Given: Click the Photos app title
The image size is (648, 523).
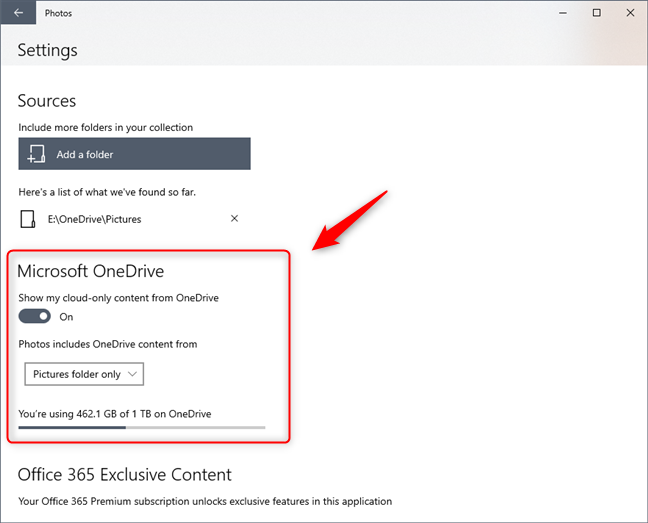Looking at the screenshot, I should (x=58, y=13).
